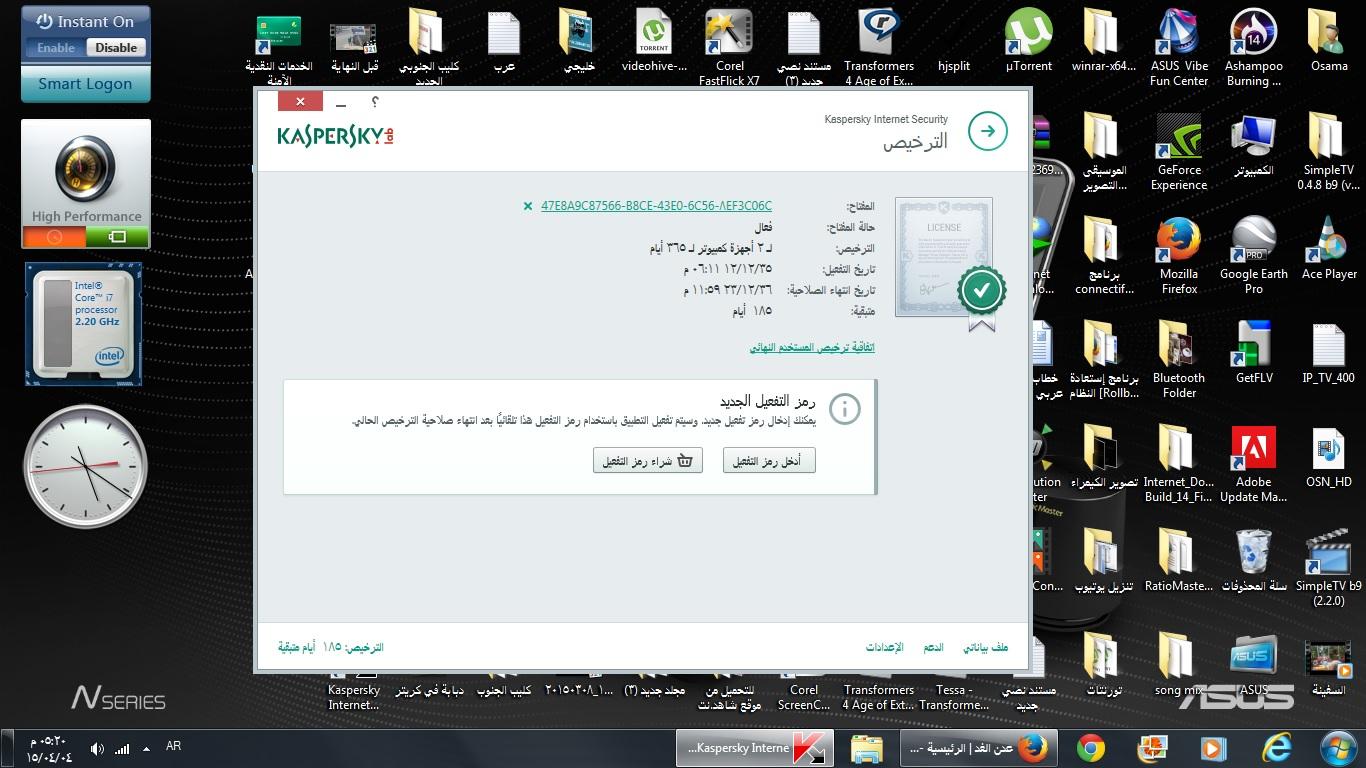Click license days remaining in Kaspersky footer

[331, 648]
